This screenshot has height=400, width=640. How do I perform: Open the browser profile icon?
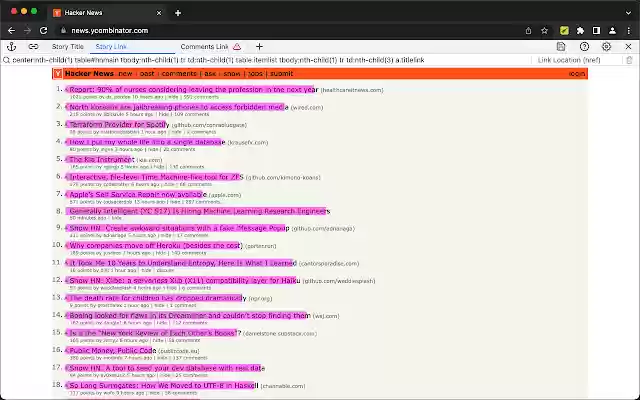coord(612,31)
